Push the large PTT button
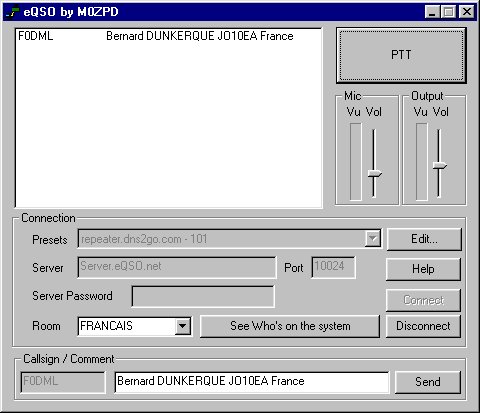This screenshot has width=480, height=413. [x=401, y=55]
